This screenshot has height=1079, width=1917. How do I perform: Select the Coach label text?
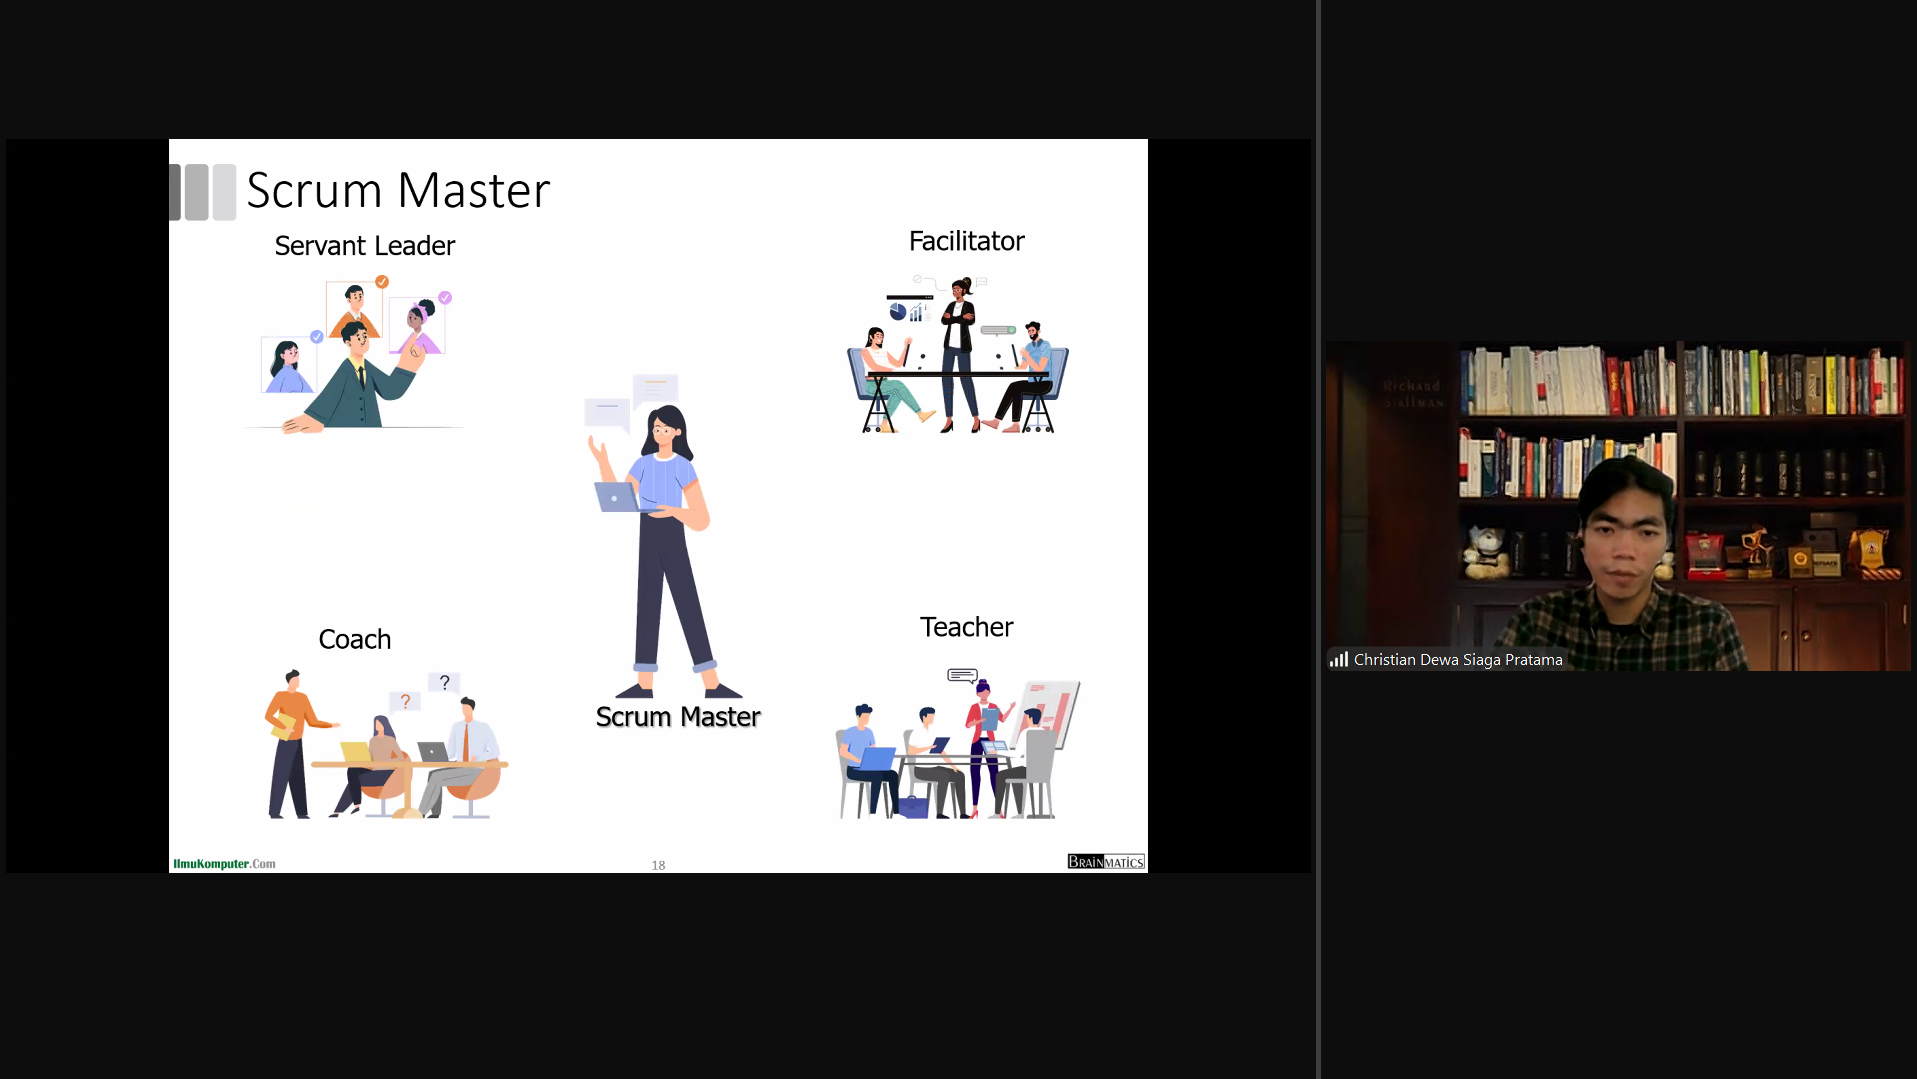(354, 640)
